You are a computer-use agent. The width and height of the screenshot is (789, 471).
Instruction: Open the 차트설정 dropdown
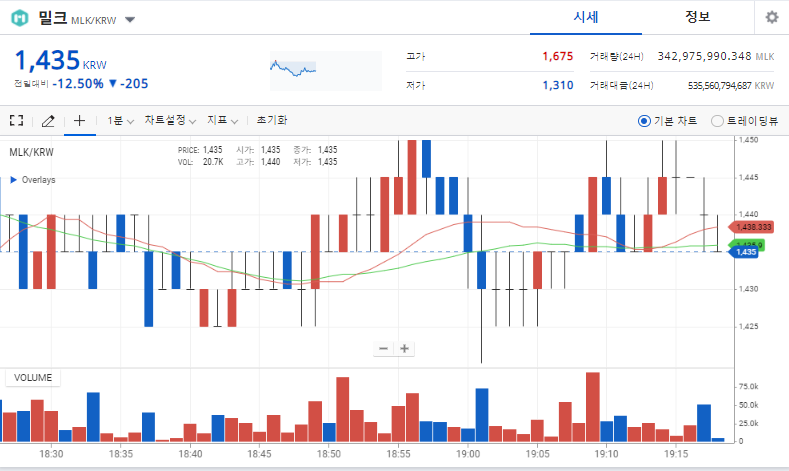tap(170, 121)
